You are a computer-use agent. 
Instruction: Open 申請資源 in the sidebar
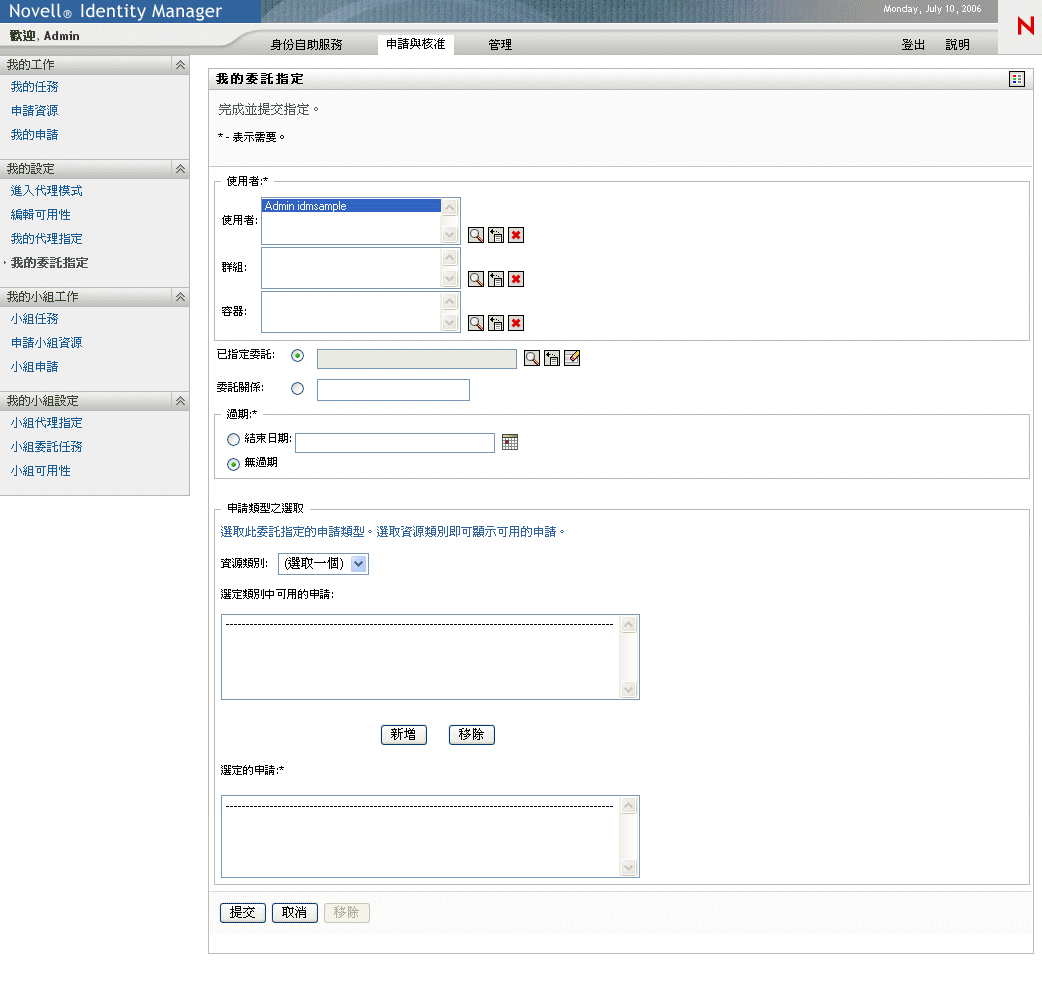[x=35, y=111]
